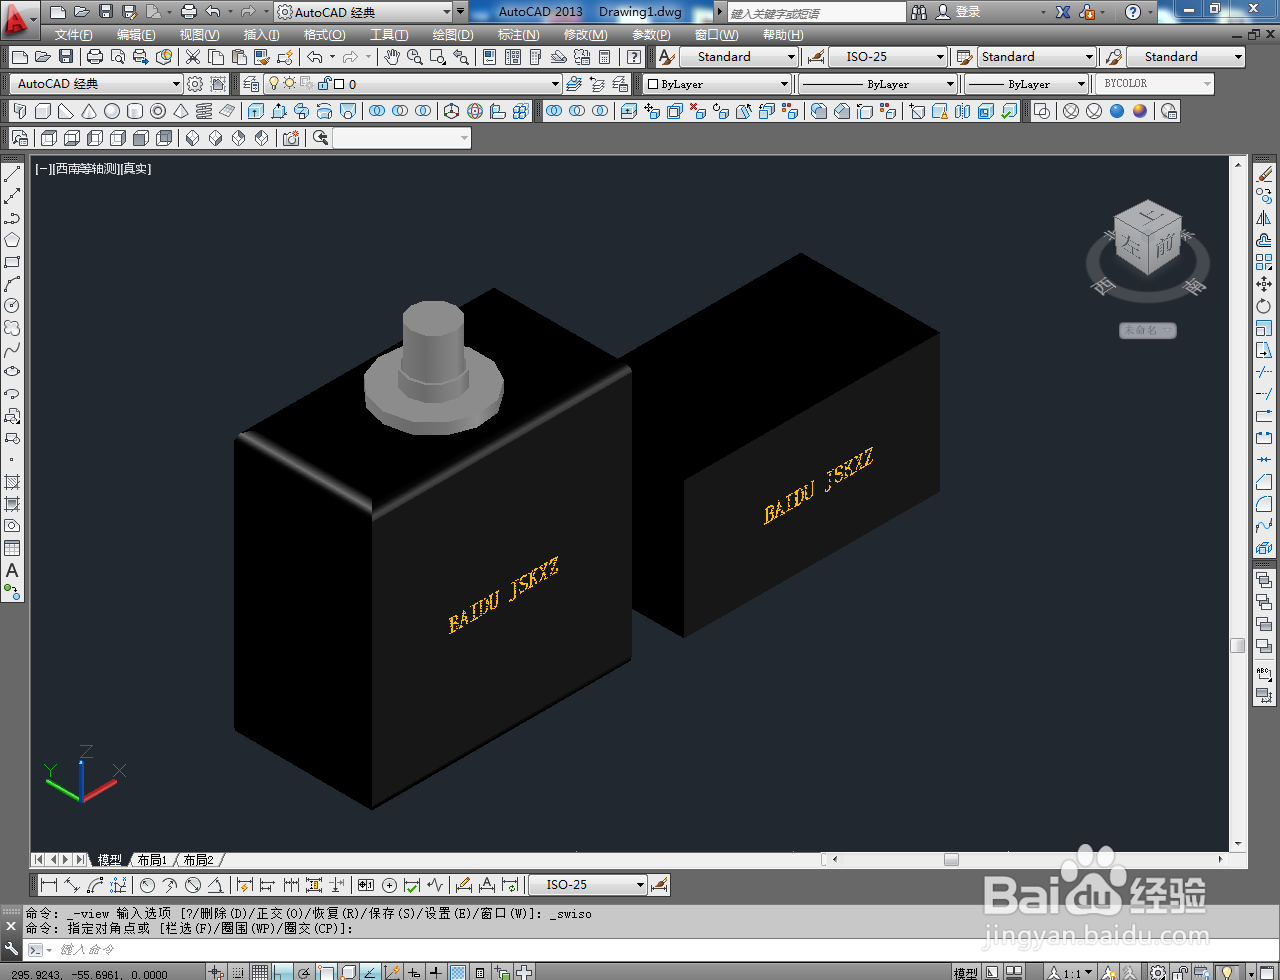Click the Linear dimension icon in dimension toolbar
The width and height of the screenshot is (1280, 980).
coord(48,885)
